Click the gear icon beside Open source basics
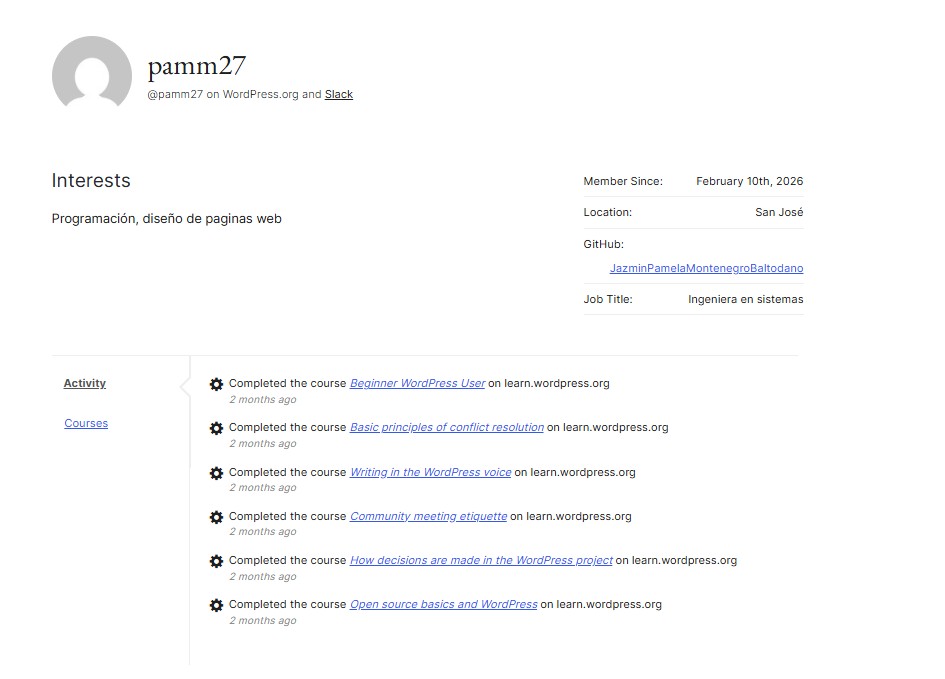945x679 pixels. [x=216, y=605]
